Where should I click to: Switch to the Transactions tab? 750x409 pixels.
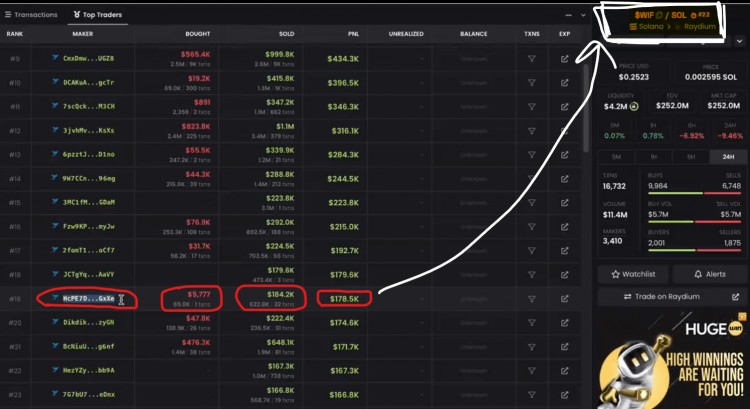[30, 15]
